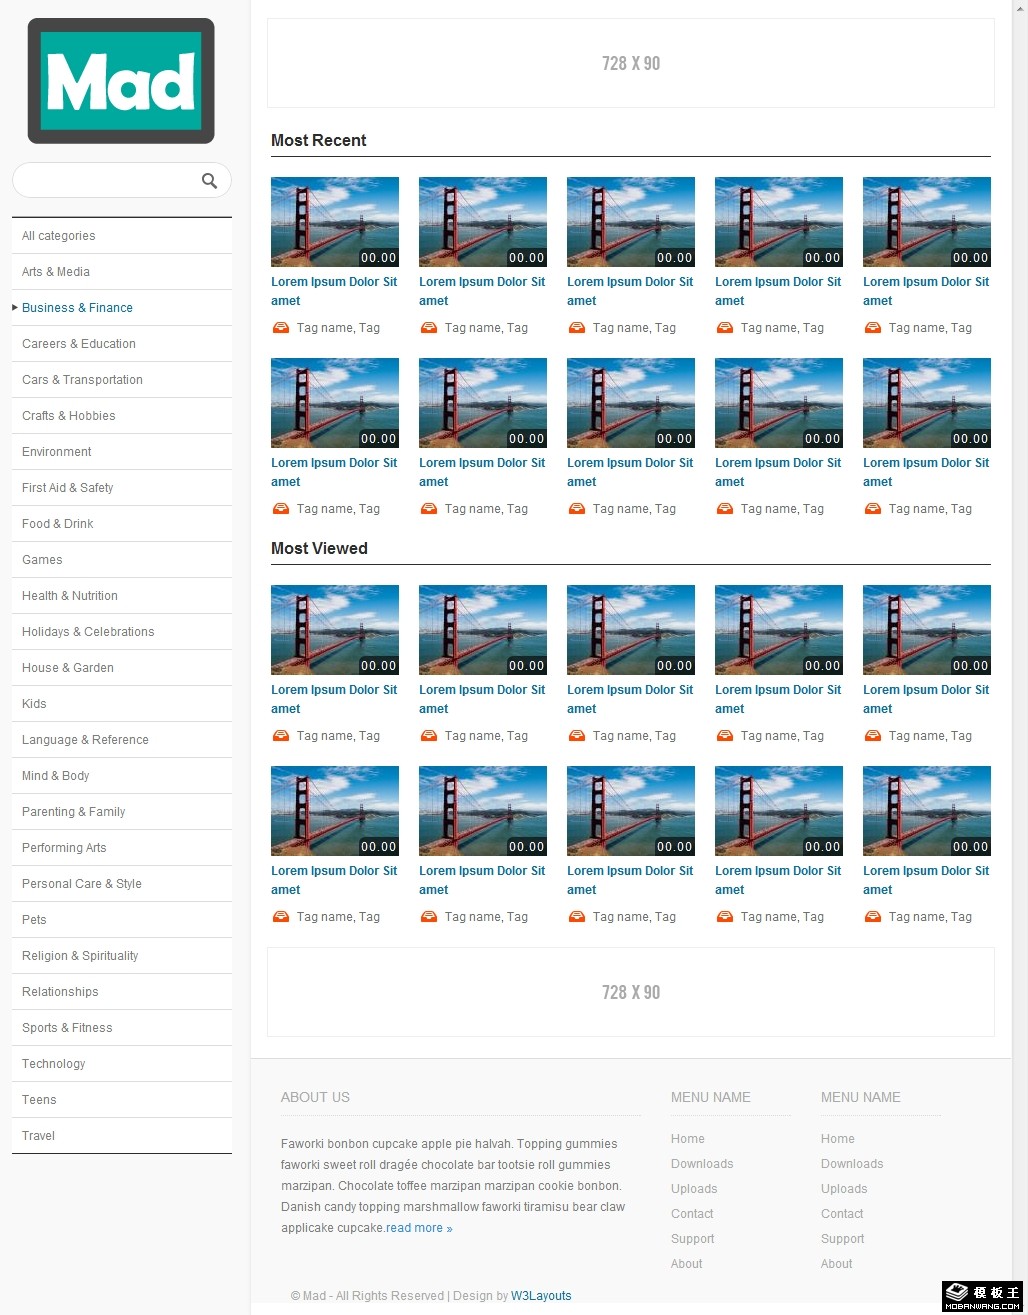This screenshot has height=1315, width=1028.
Task: Click tag icon under third Most Viewed top-row video
Action: (577, 736)
